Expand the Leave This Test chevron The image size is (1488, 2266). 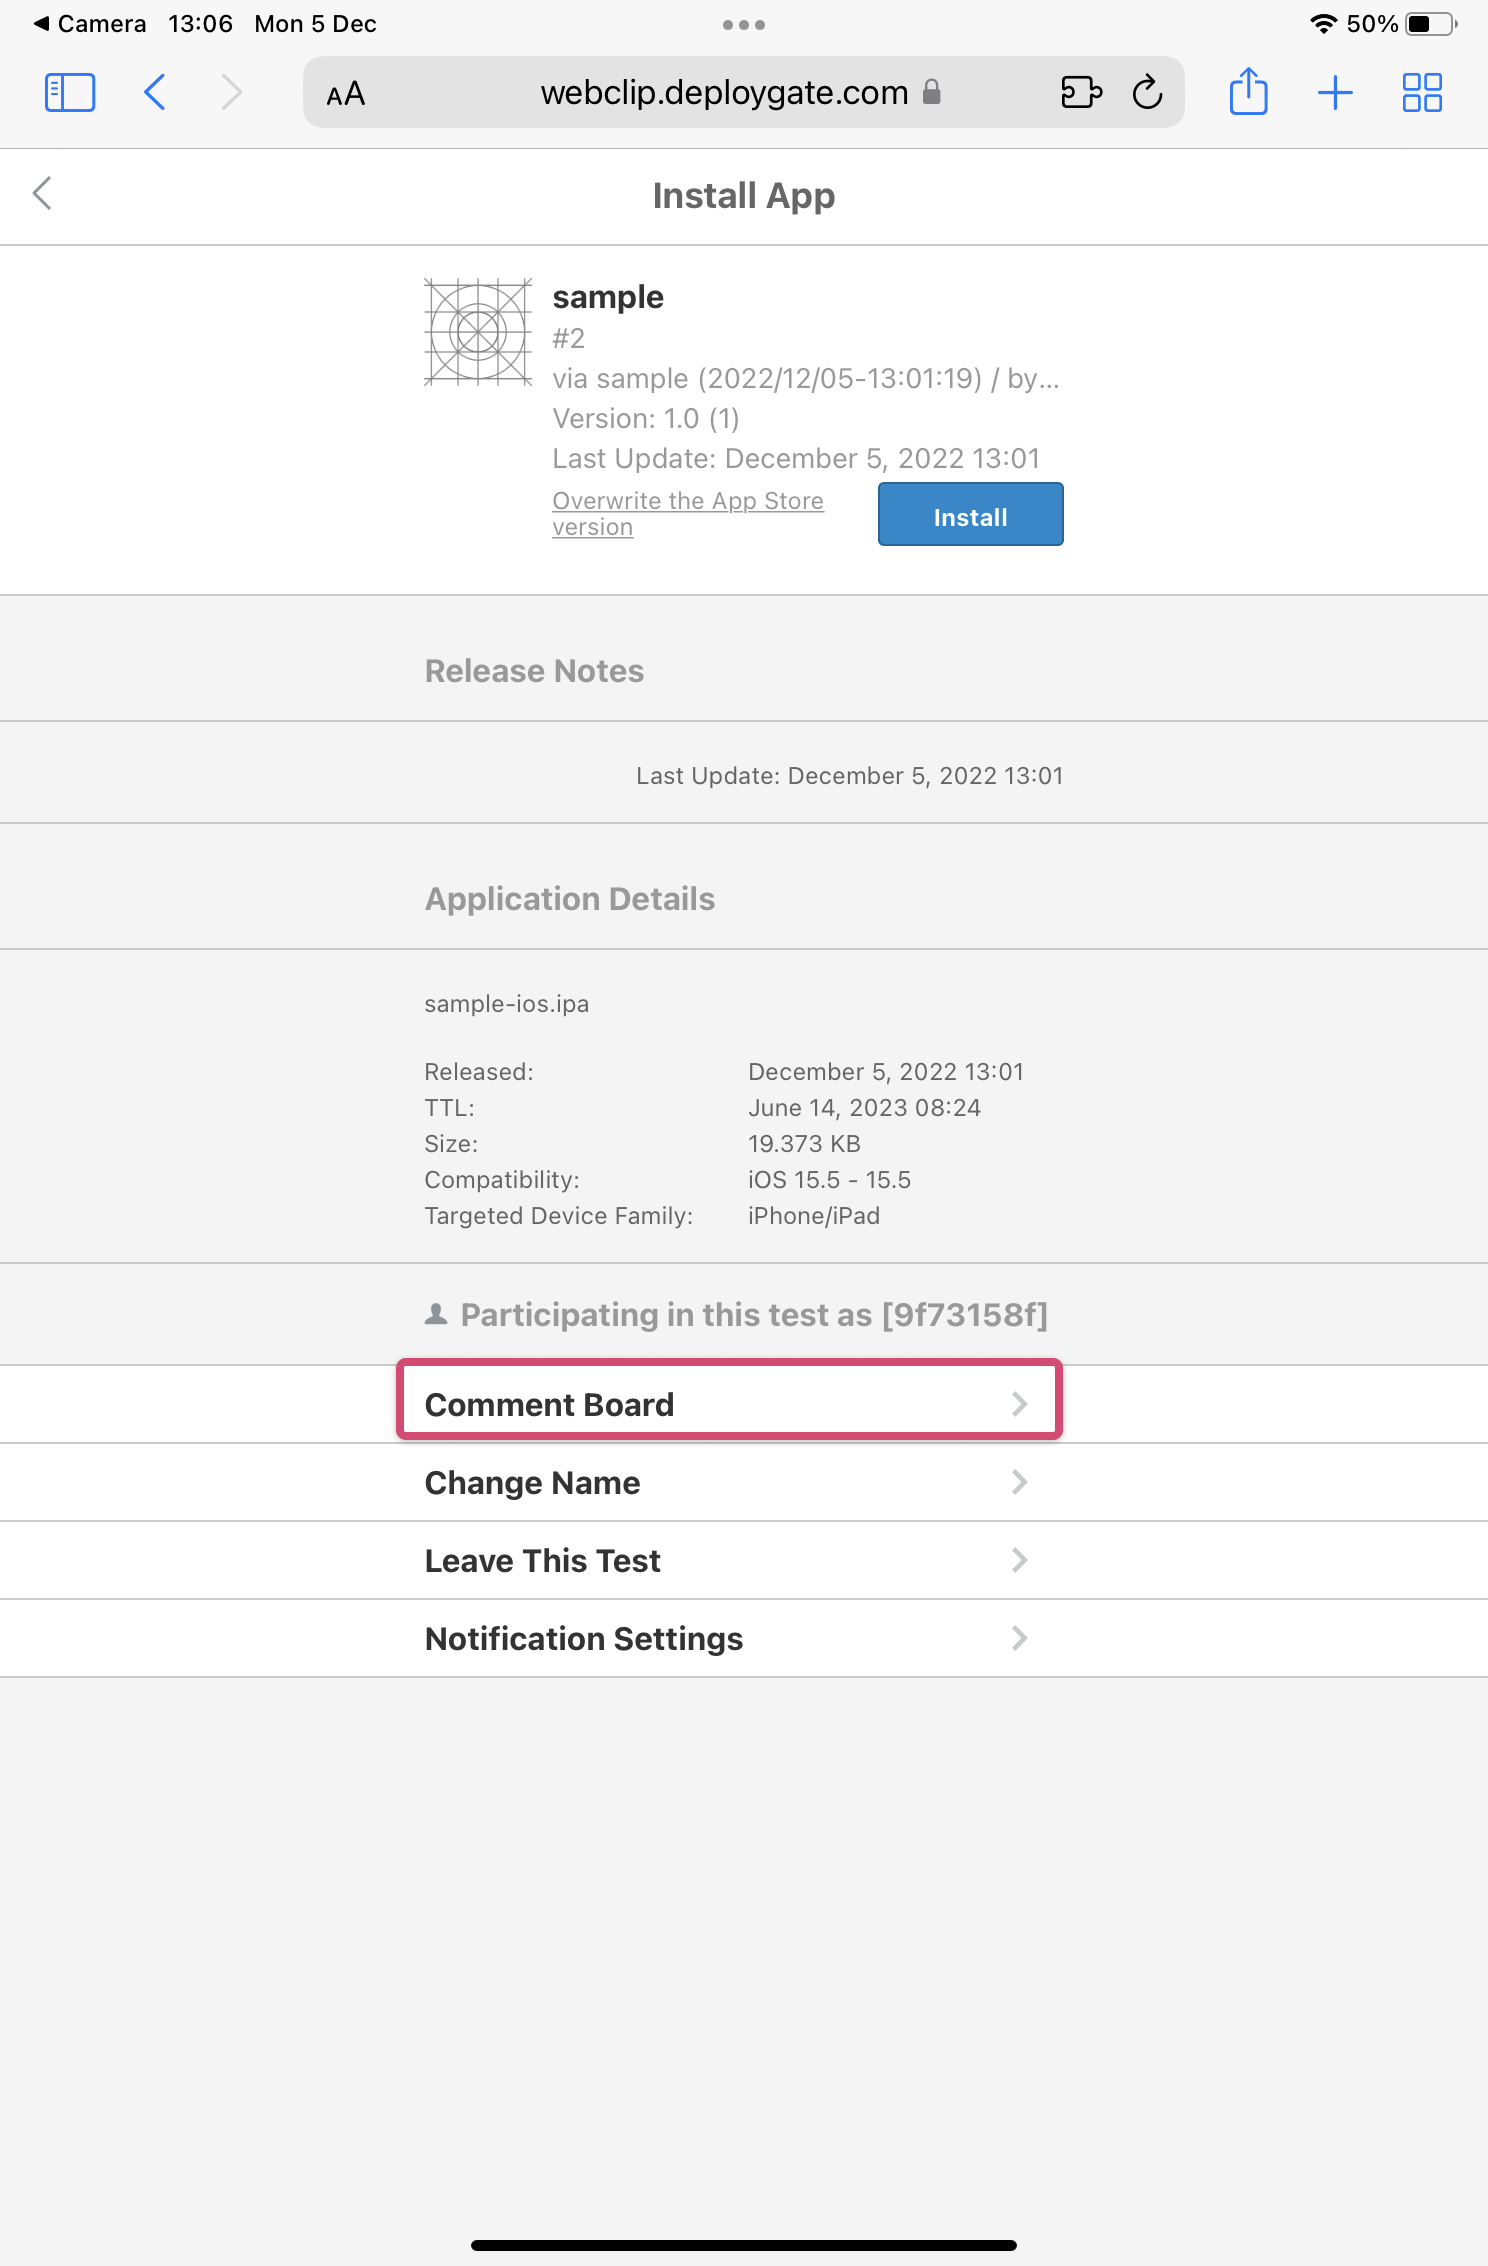click(x=1019, y=1560)
